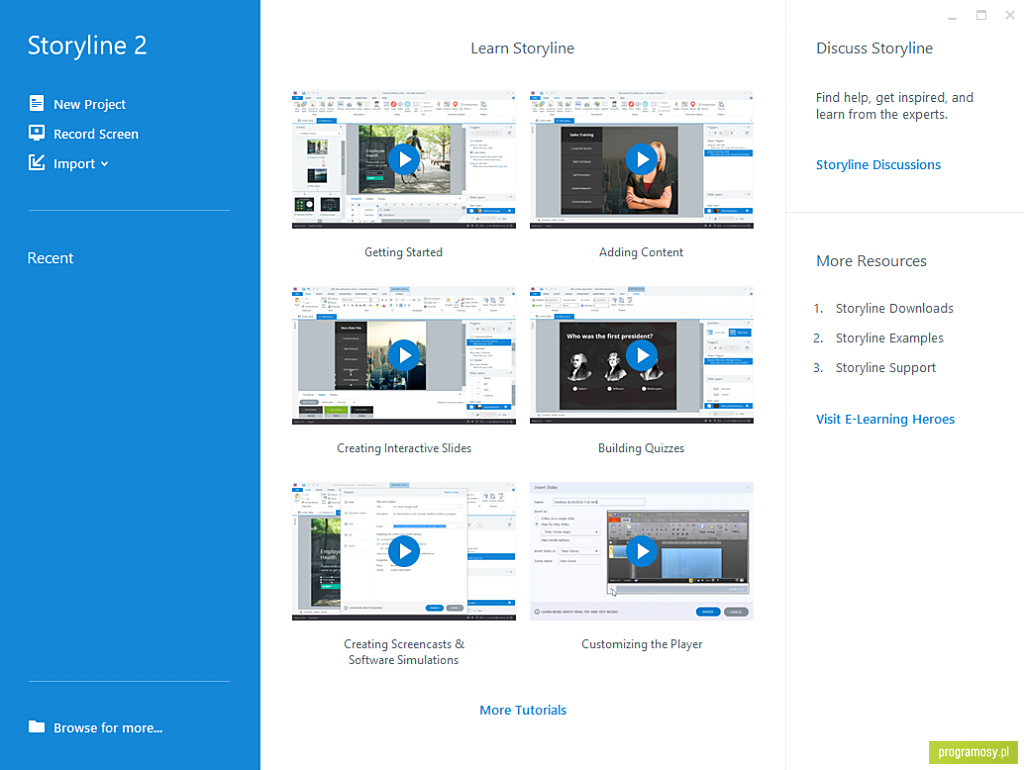Image resolution: width=1024 pixels, height=770 pixels.
Task: Click the Customizing the Player caption
Action: pos(642,644)
